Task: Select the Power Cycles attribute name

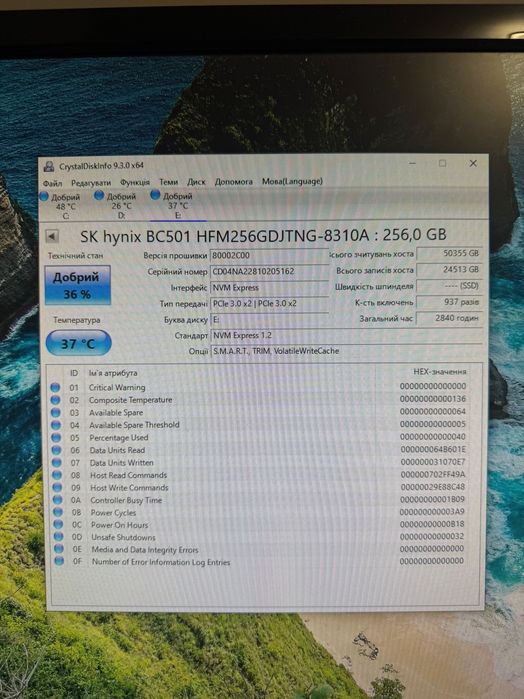Action: (113, 513)
